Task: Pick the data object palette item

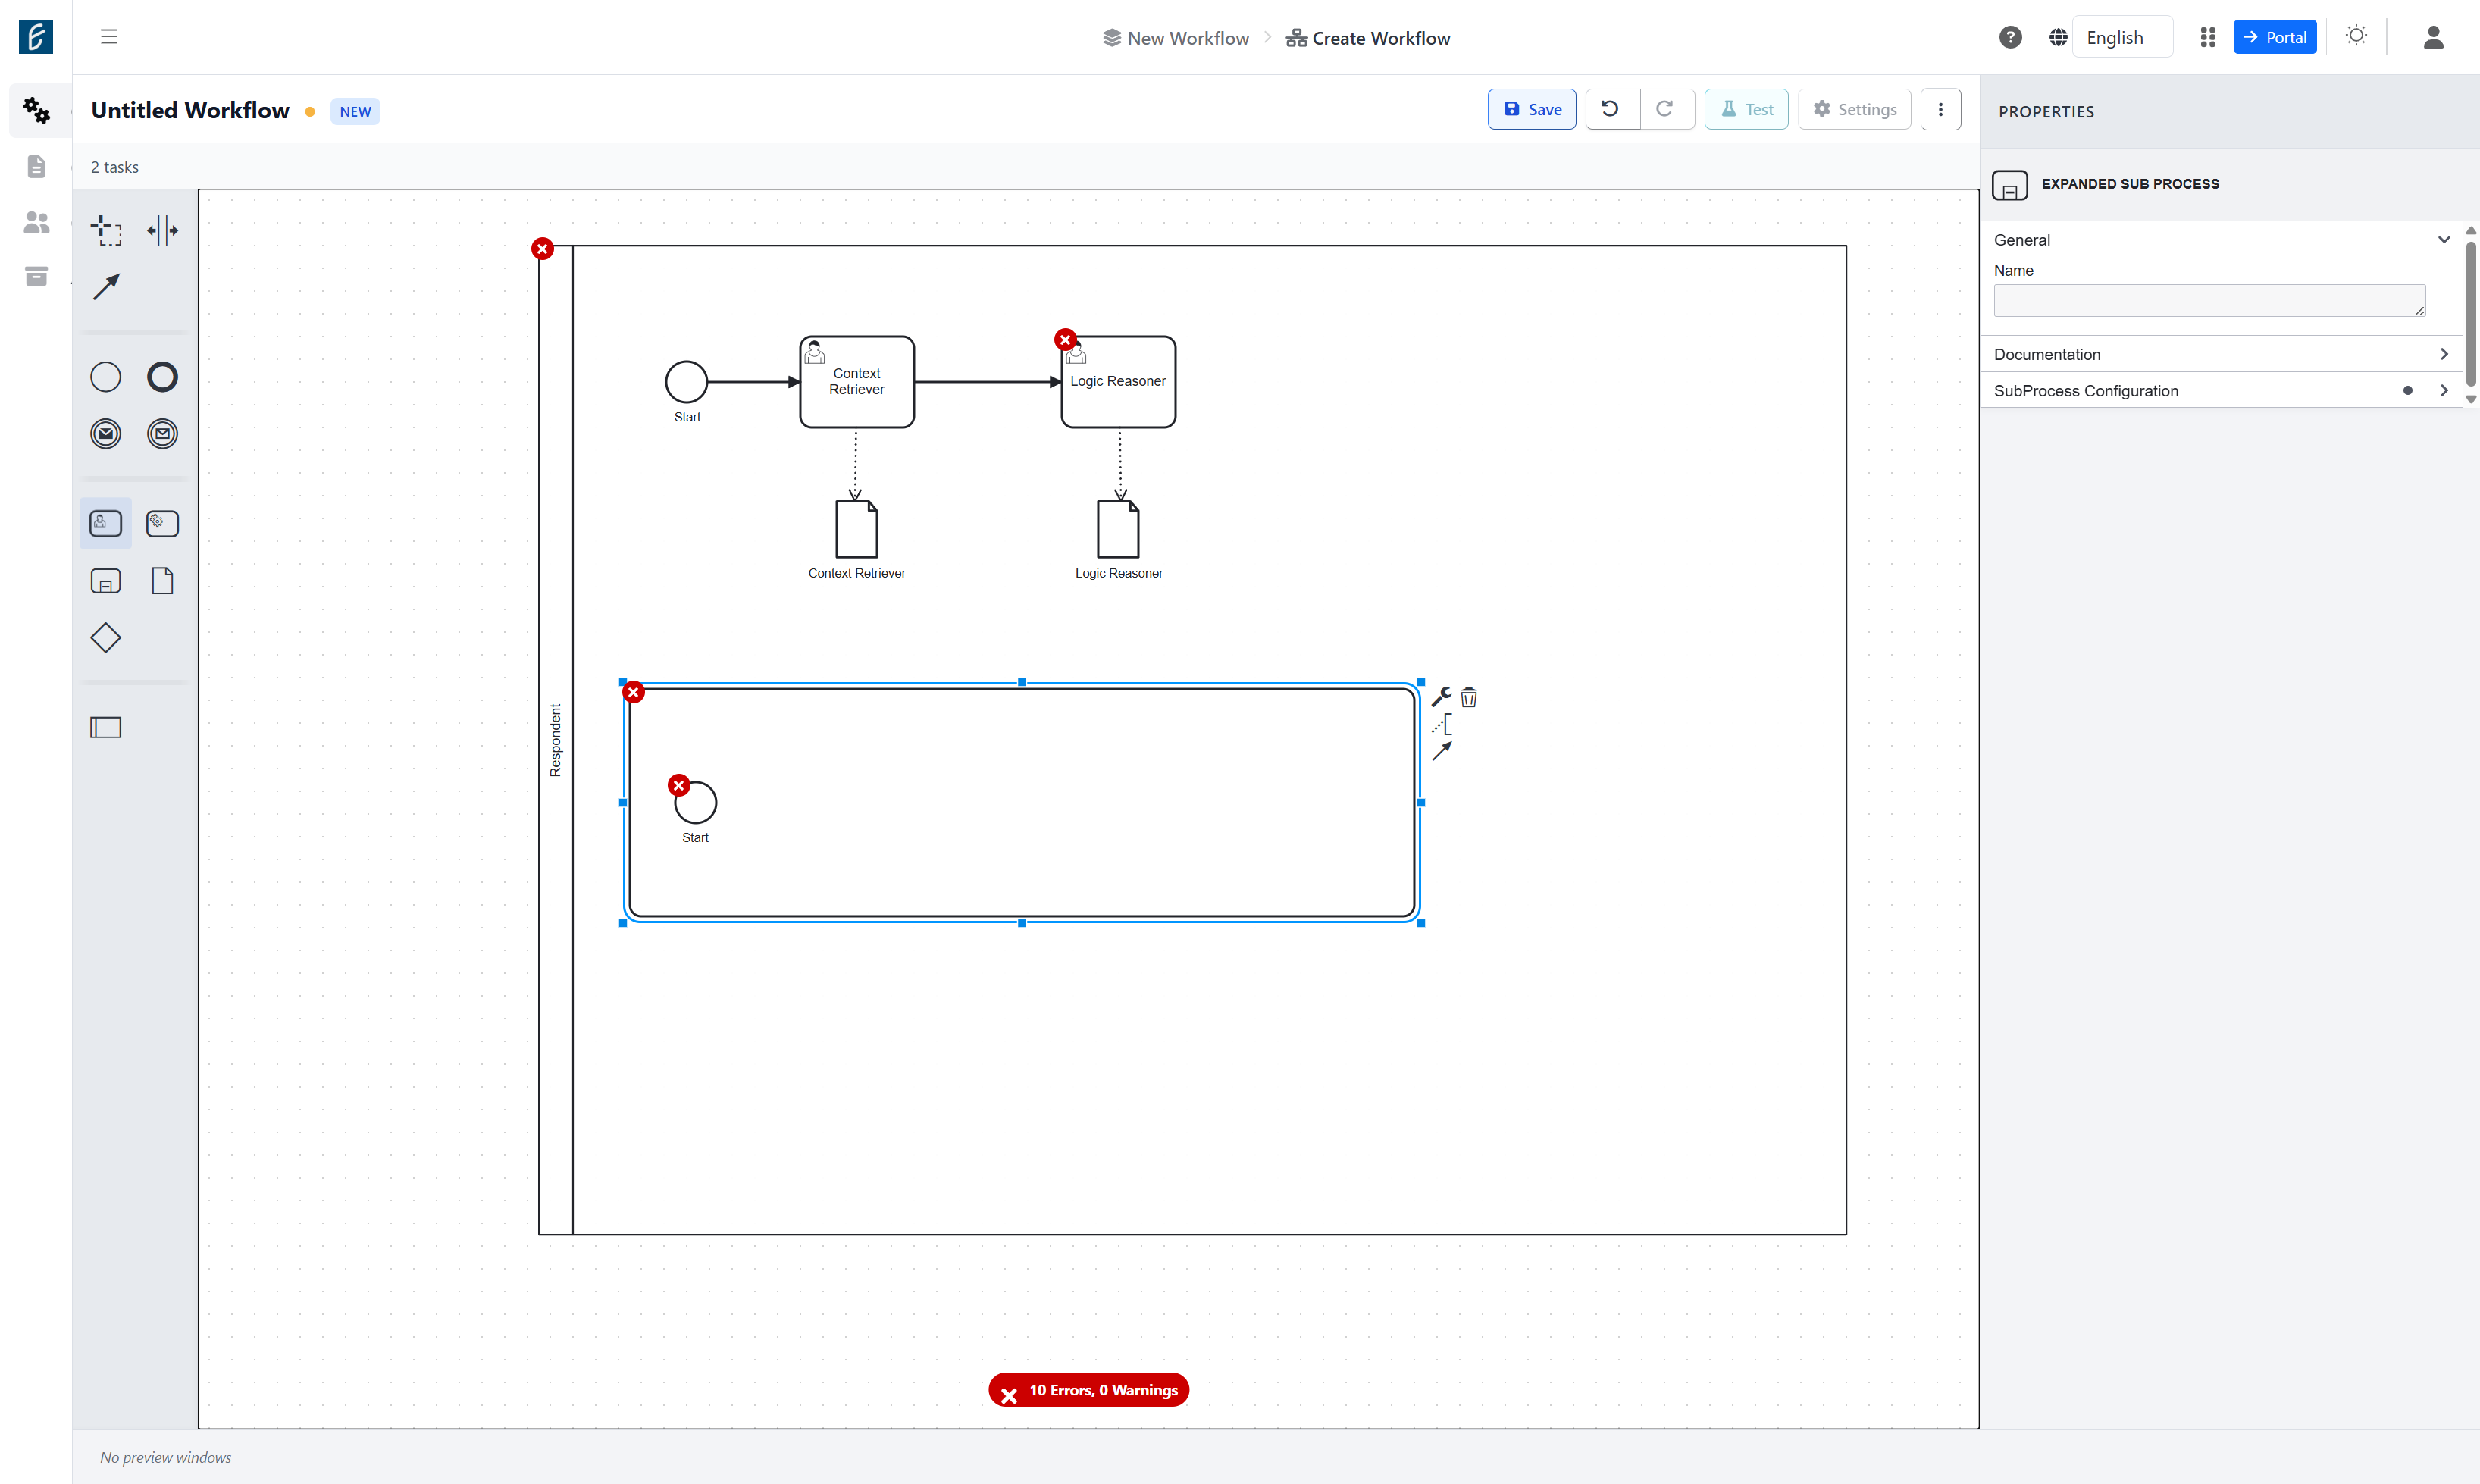Action: pos(163,581)
